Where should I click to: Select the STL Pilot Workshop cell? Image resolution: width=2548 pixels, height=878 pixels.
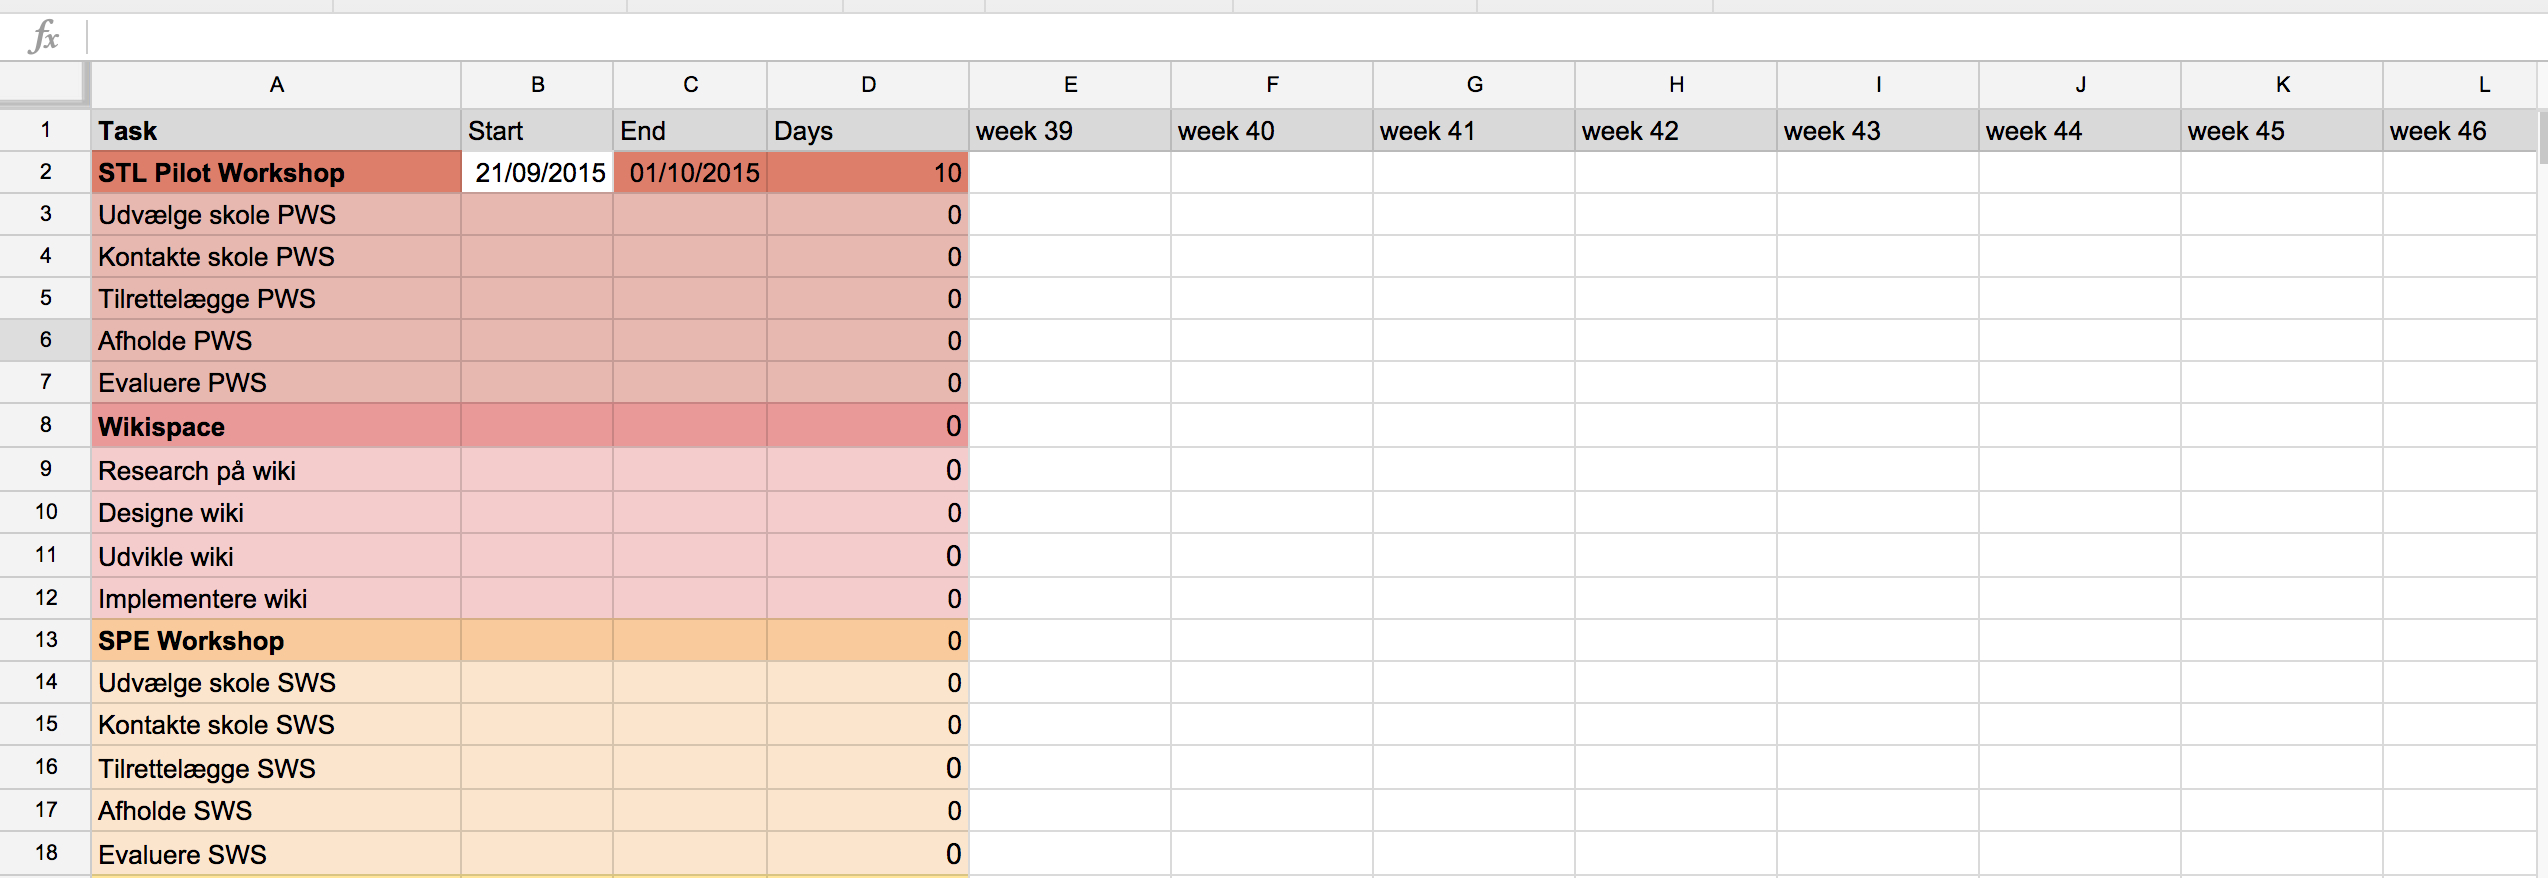tap(276, 173)
